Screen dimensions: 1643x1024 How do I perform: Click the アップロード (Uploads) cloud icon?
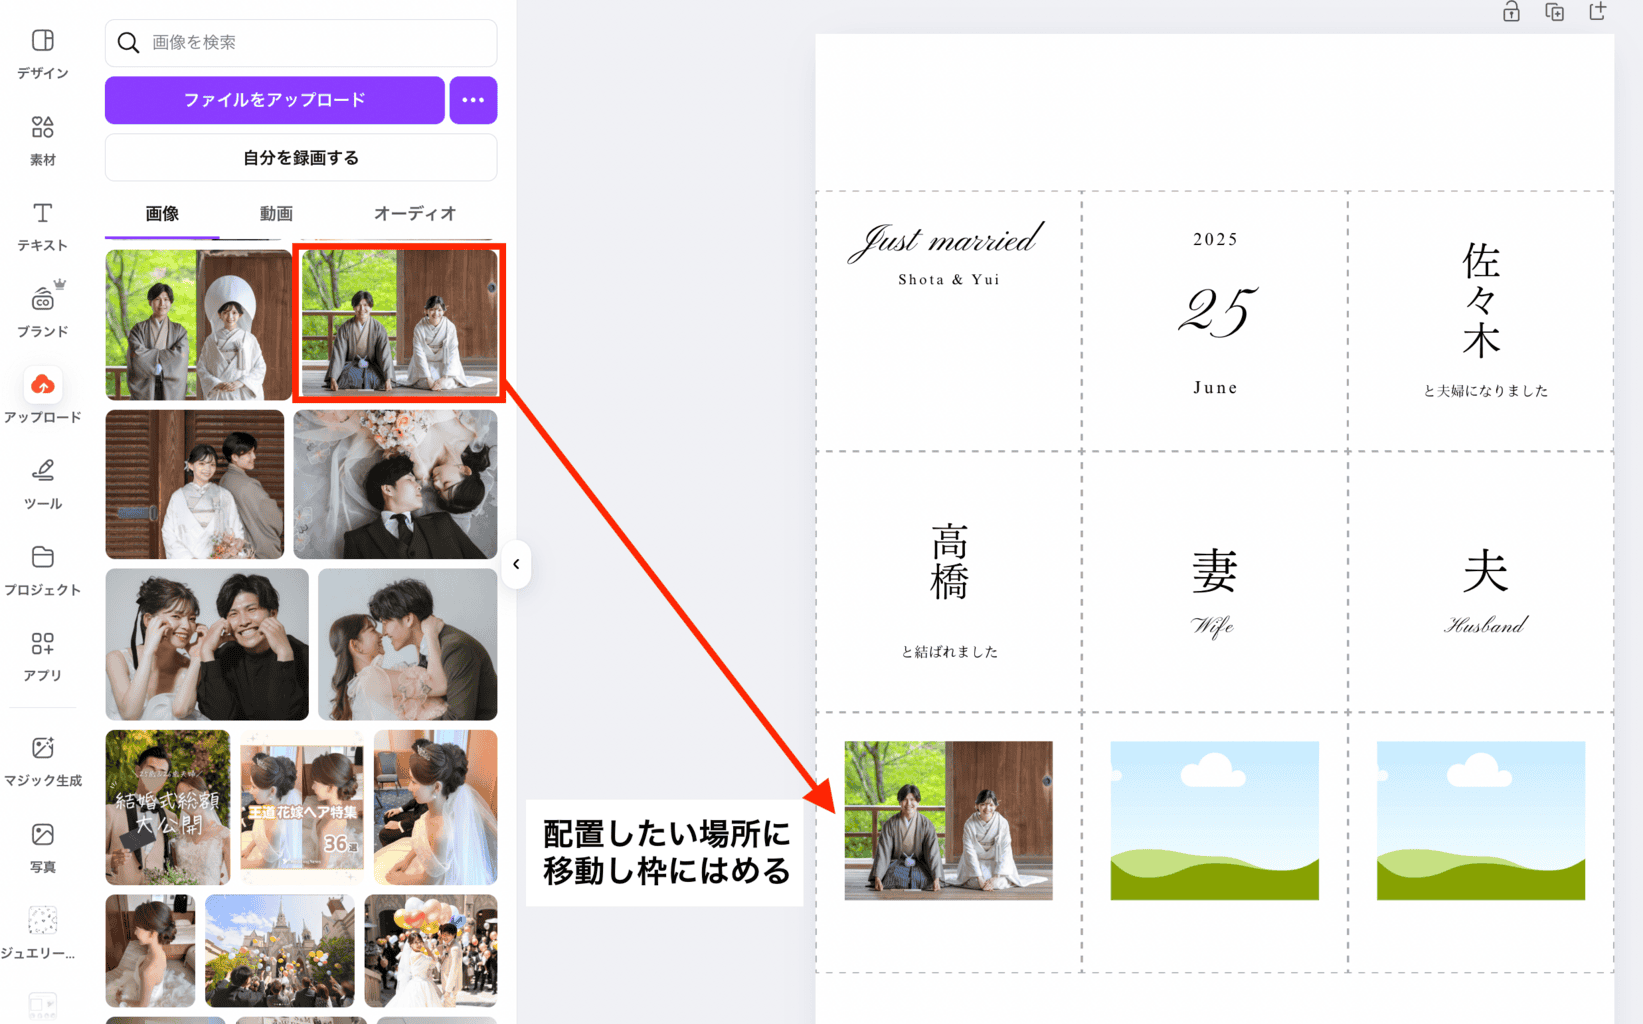(x=42, y=386)
